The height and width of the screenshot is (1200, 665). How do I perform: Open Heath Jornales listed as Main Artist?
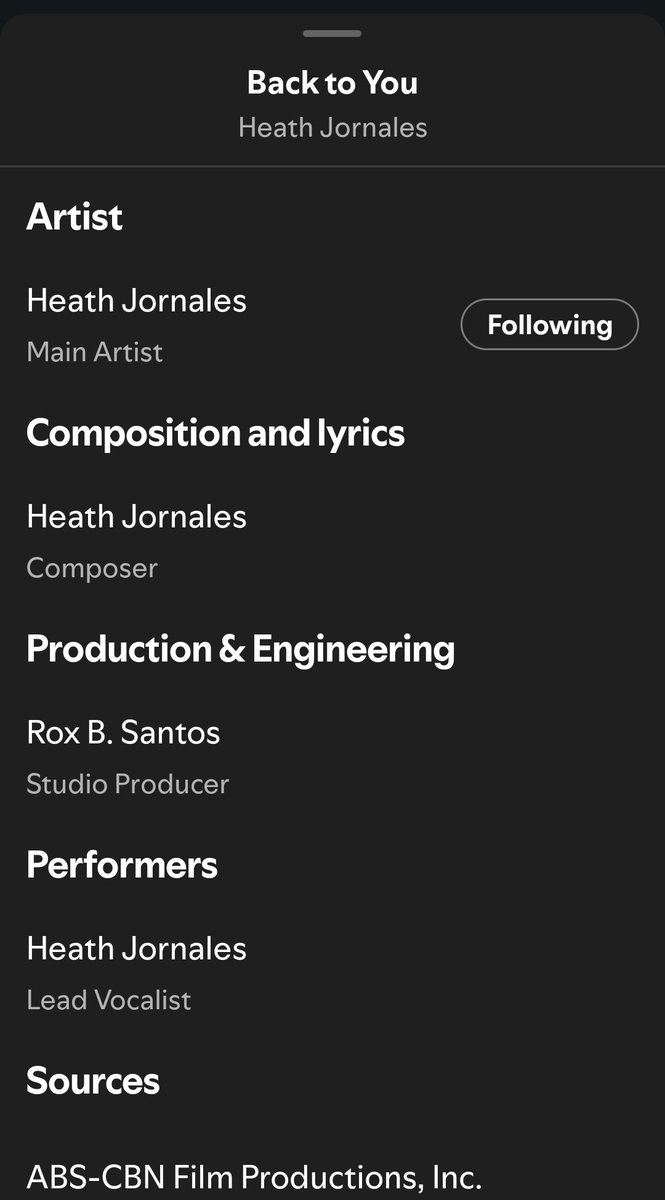pos(136,300)
